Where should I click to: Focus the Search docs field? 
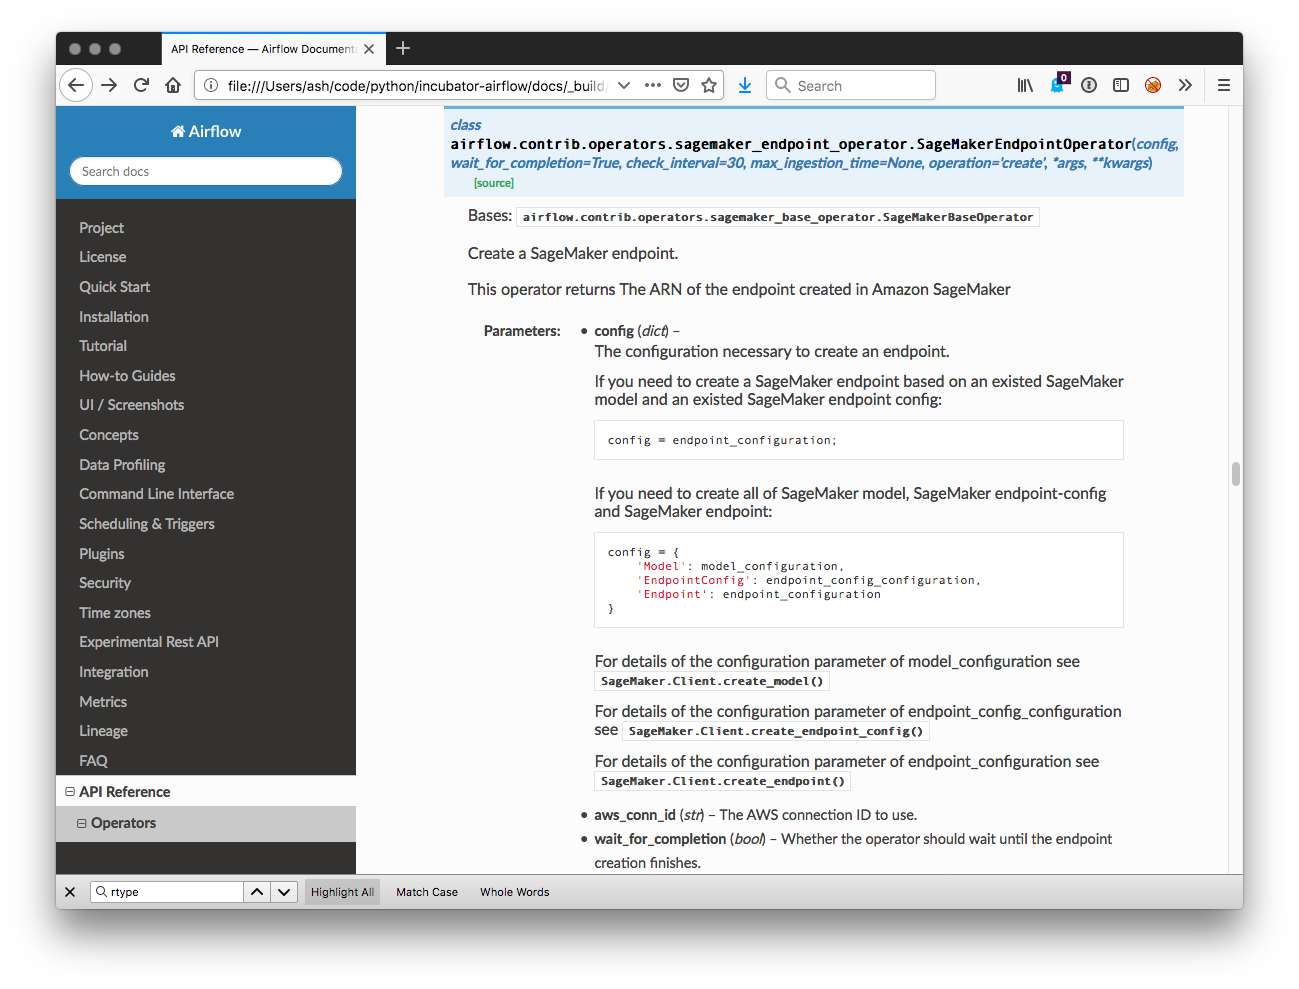point(206,171)
